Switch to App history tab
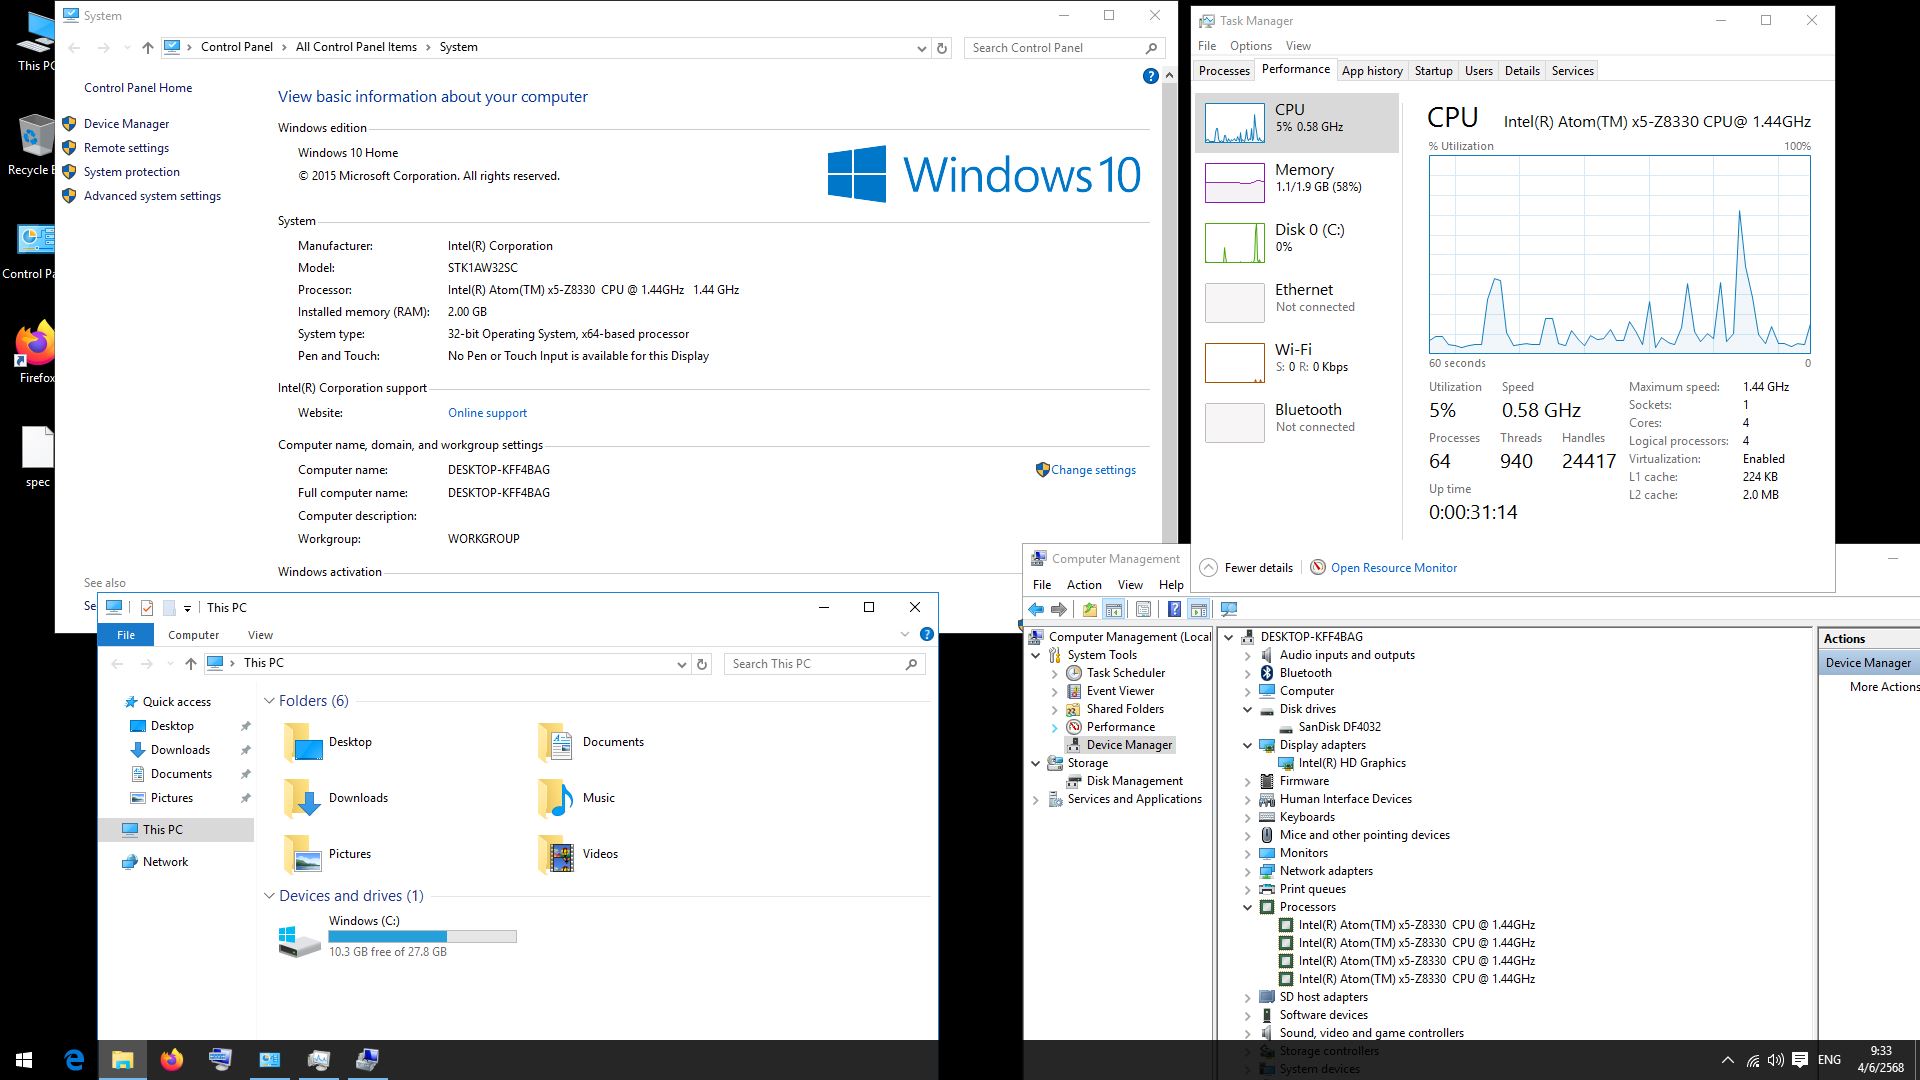 [x=1371, y=71]
